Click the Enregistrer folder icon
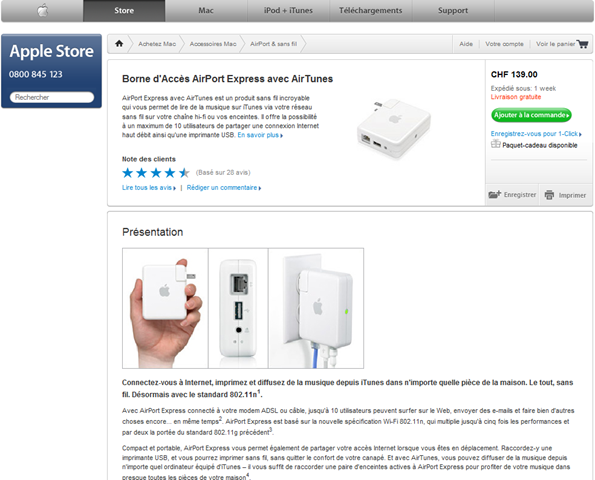Screen dimensions: 595x480 click(494, 194)
